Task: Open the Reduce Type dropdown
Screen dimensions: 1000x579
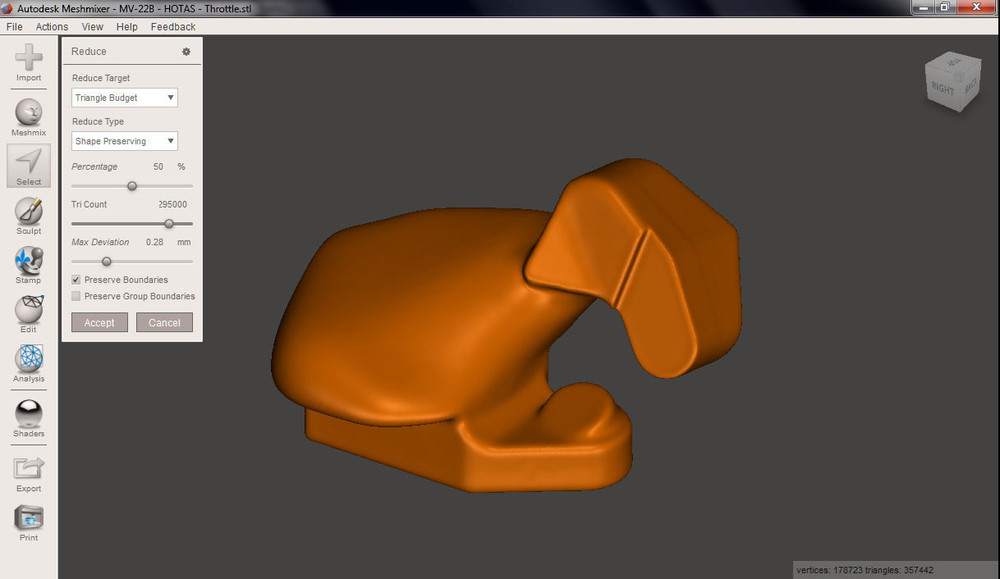Action: (124, 141)
